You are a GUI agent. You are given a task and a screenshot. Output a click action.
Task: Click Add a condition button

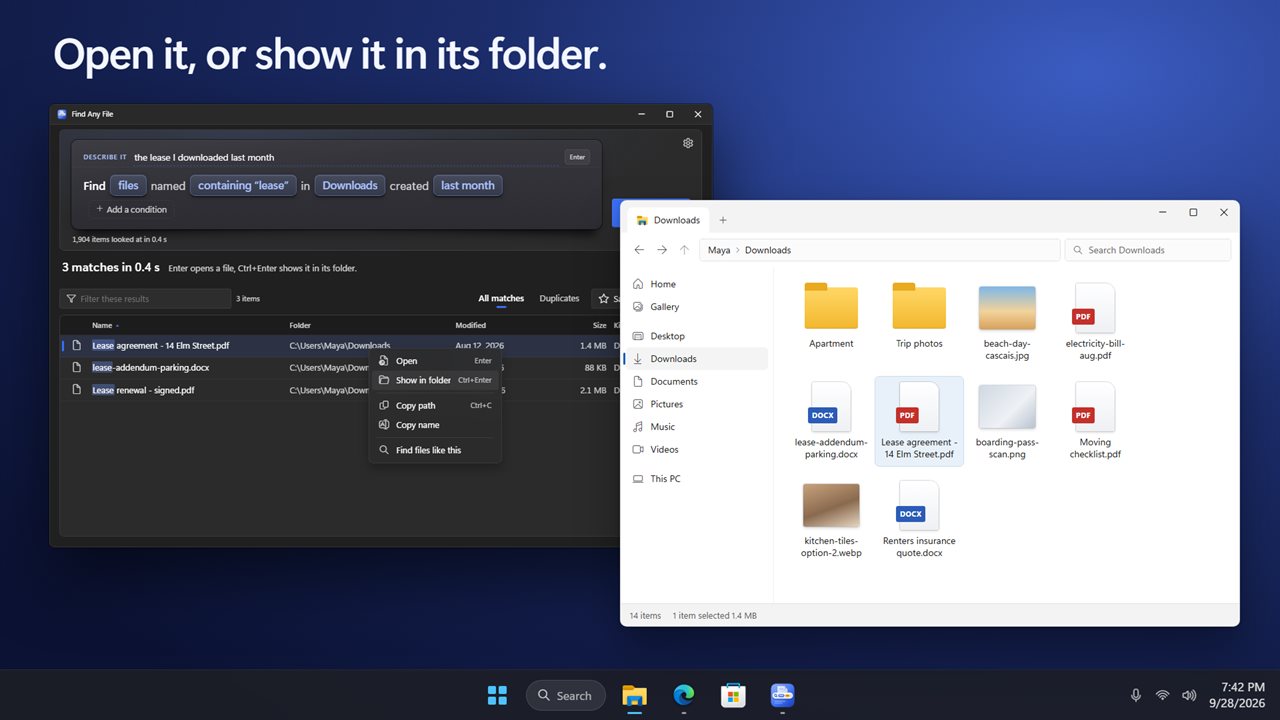[x=131, y=209]
